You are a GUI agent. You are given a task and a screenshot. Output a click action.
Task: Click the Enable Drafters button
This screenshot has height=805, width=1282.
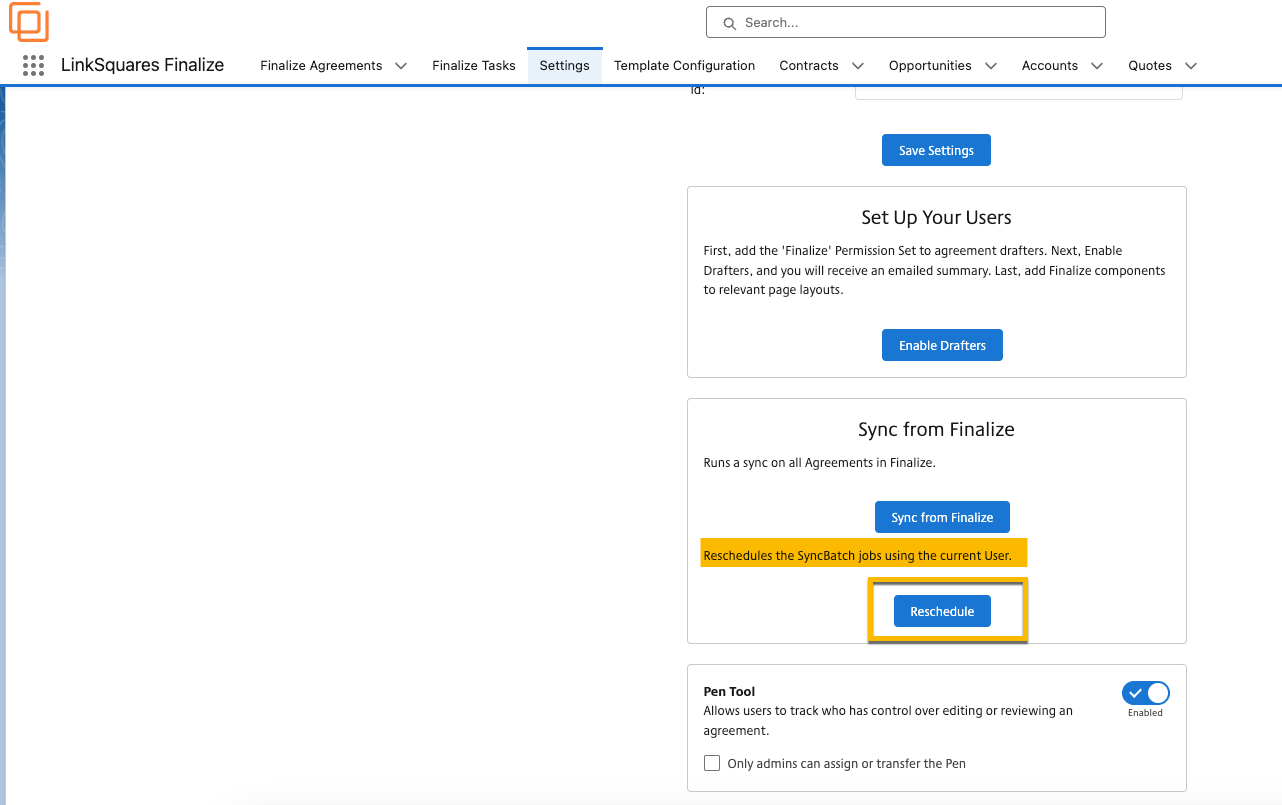coord(942,345)
